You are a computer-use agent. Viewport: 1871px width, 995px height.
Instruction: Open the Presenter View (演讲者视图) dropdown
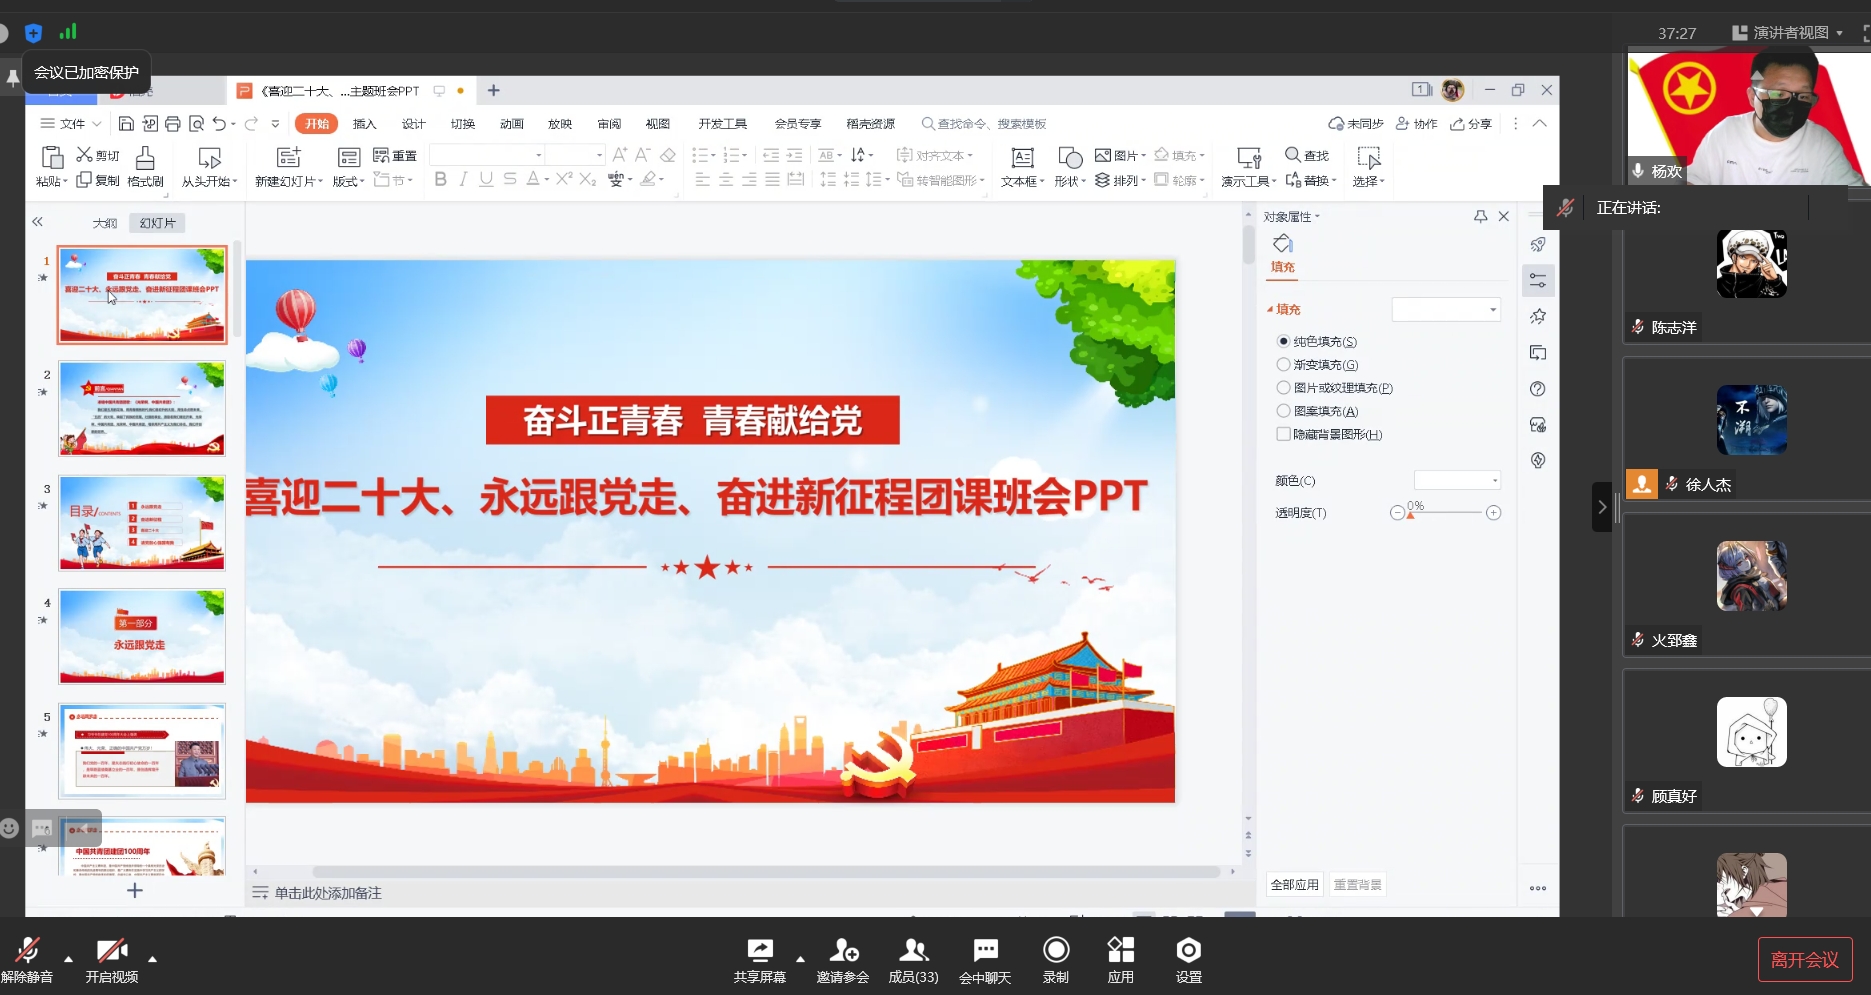tap(1789, 33)
